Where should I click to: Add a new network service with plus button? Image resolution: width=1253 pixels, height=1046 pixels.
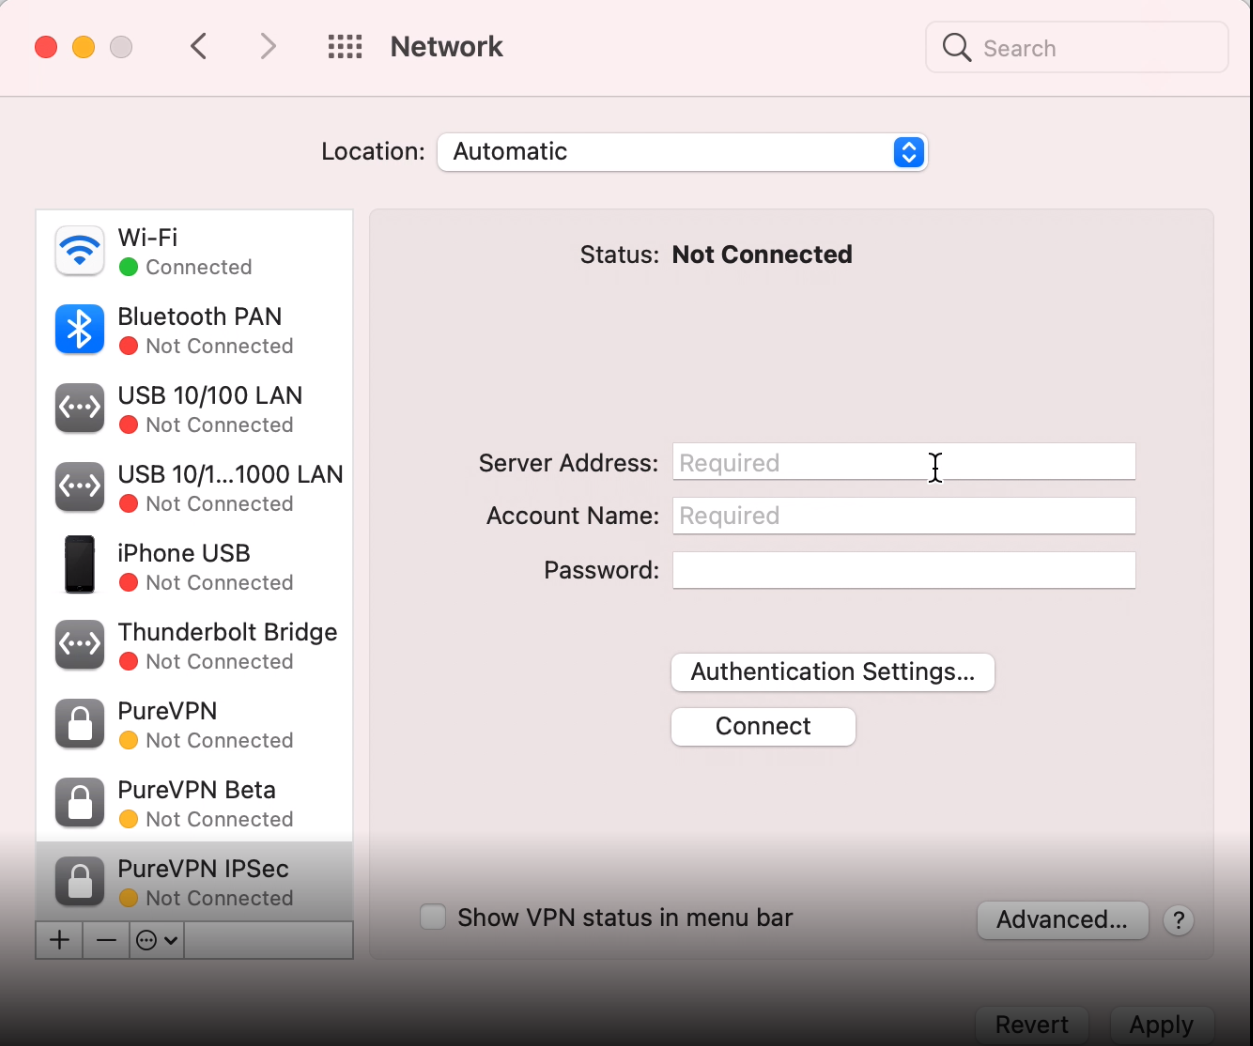tap(58, 939)
